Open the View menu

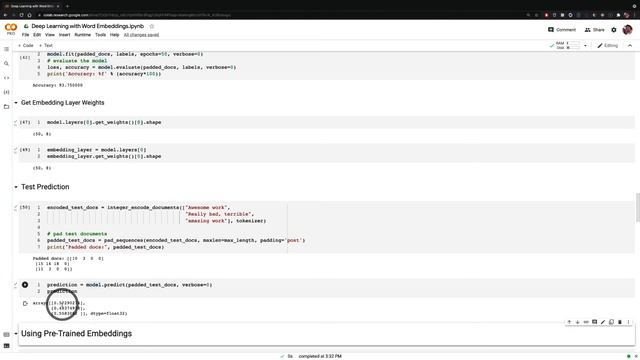tap(50, 35)
